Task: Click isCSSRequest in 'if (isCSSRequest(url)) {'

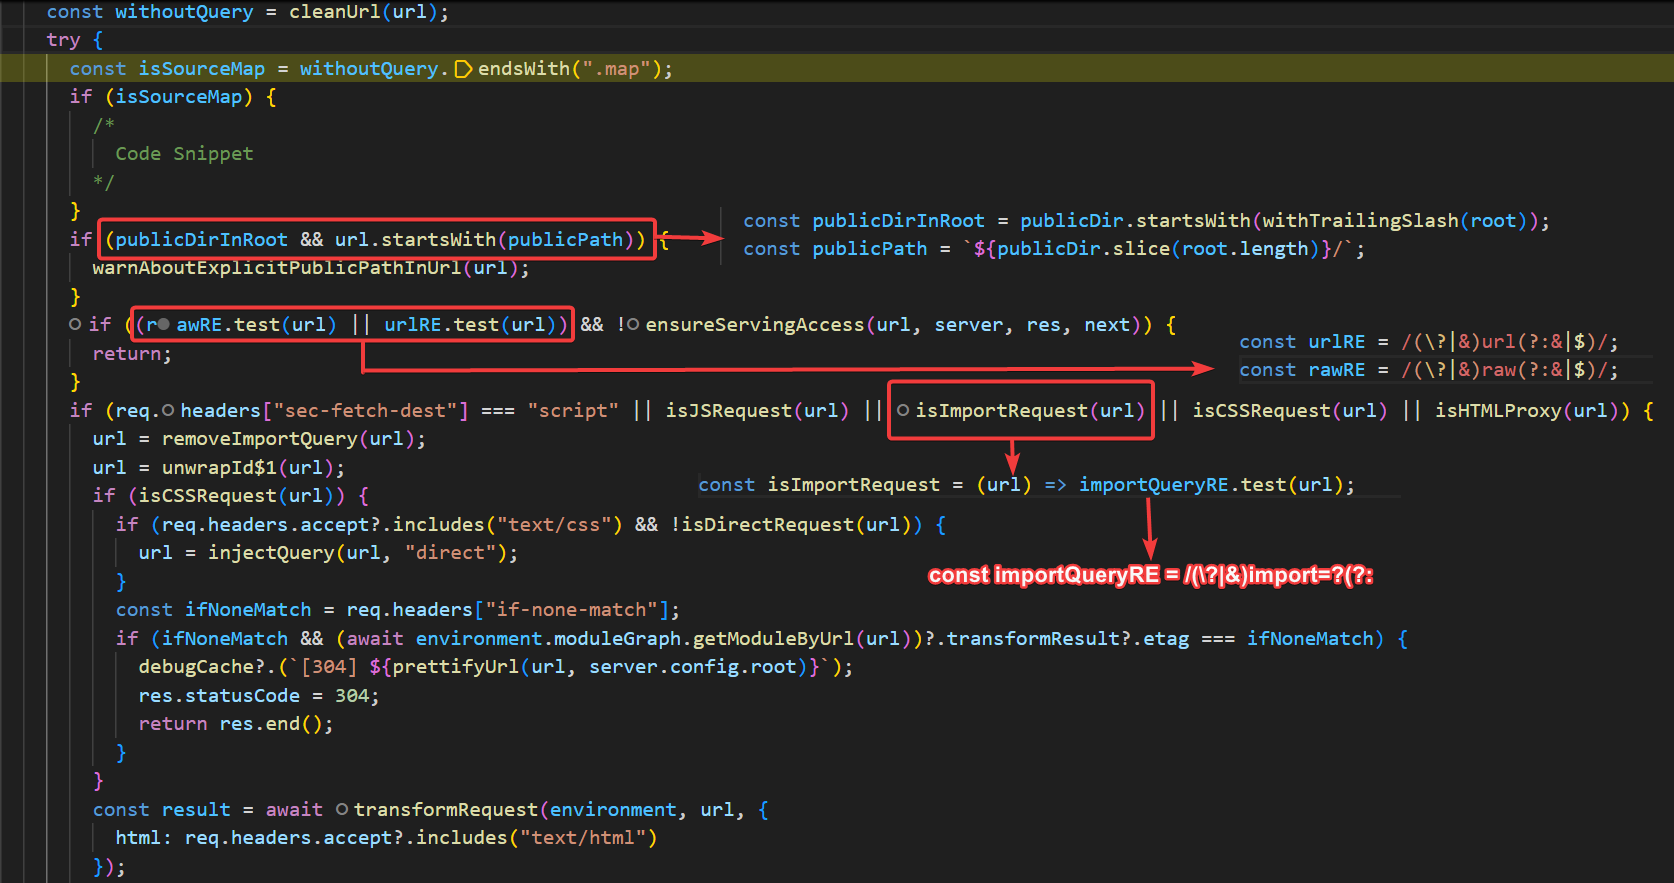Action: pyautogui.click(x=207, y=496)
